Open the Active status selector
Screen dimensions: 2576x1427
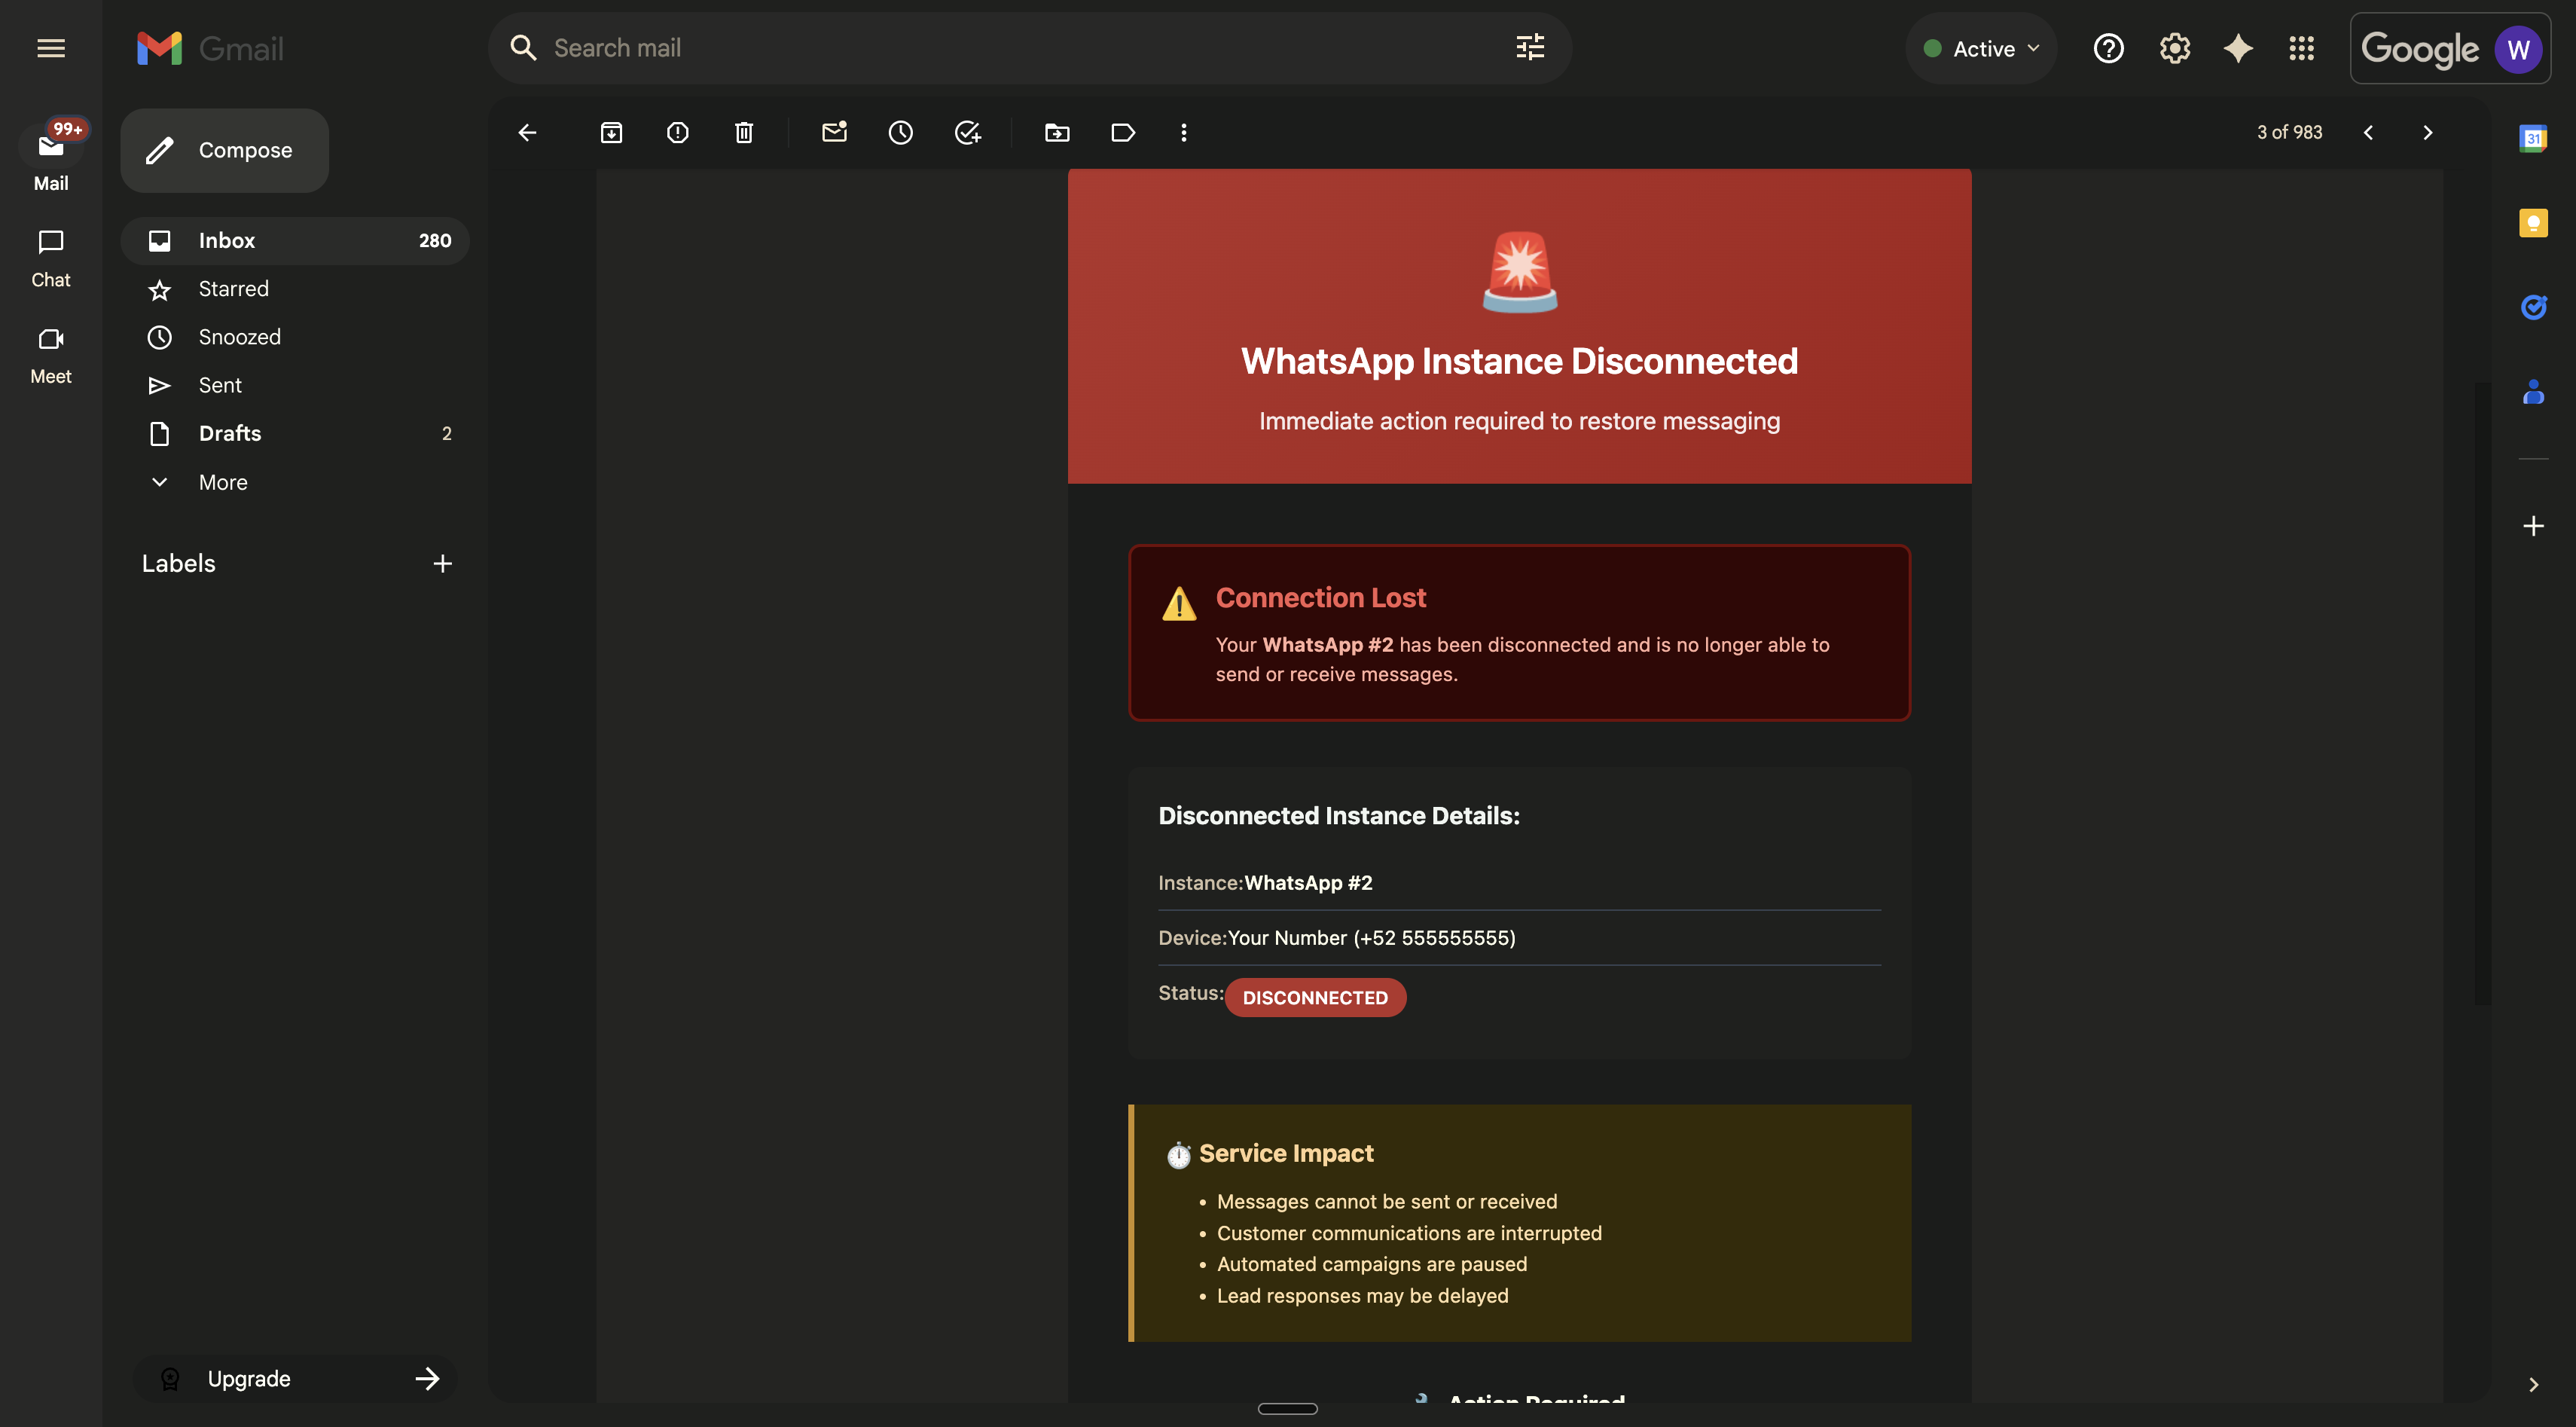(x=1980, y=47)
